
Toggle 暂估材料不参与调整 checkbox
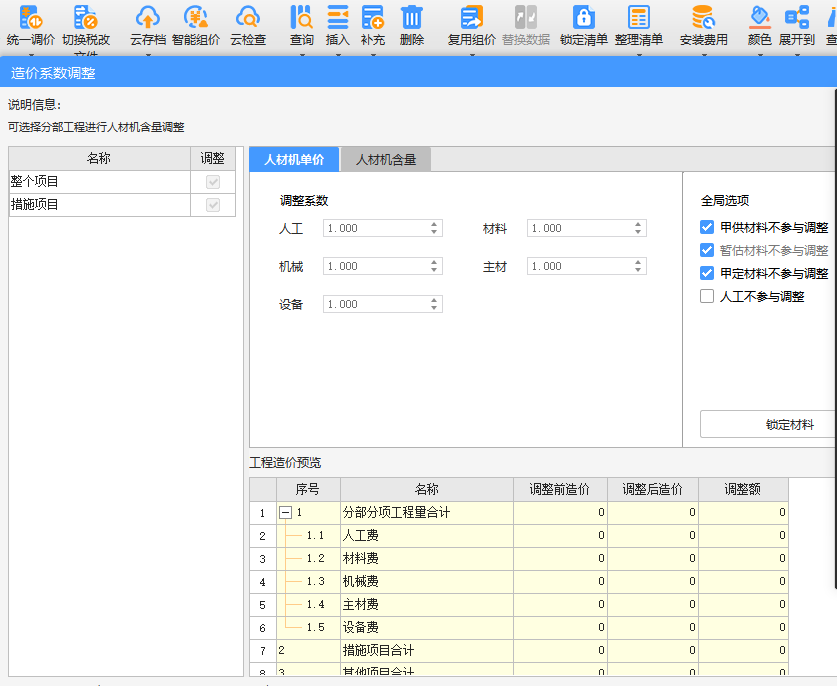[x=707, y=250]
